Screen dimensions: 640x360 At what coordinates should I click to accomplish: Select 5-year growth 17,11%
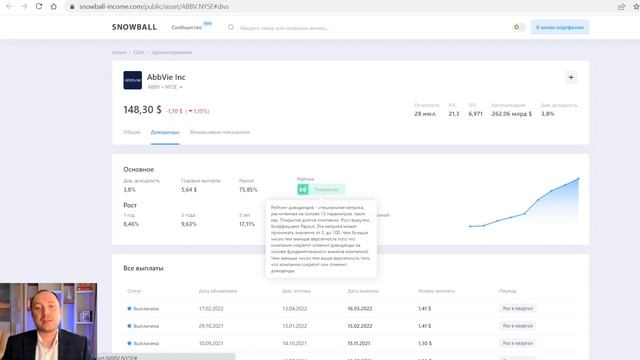click(x=247, y=224)
